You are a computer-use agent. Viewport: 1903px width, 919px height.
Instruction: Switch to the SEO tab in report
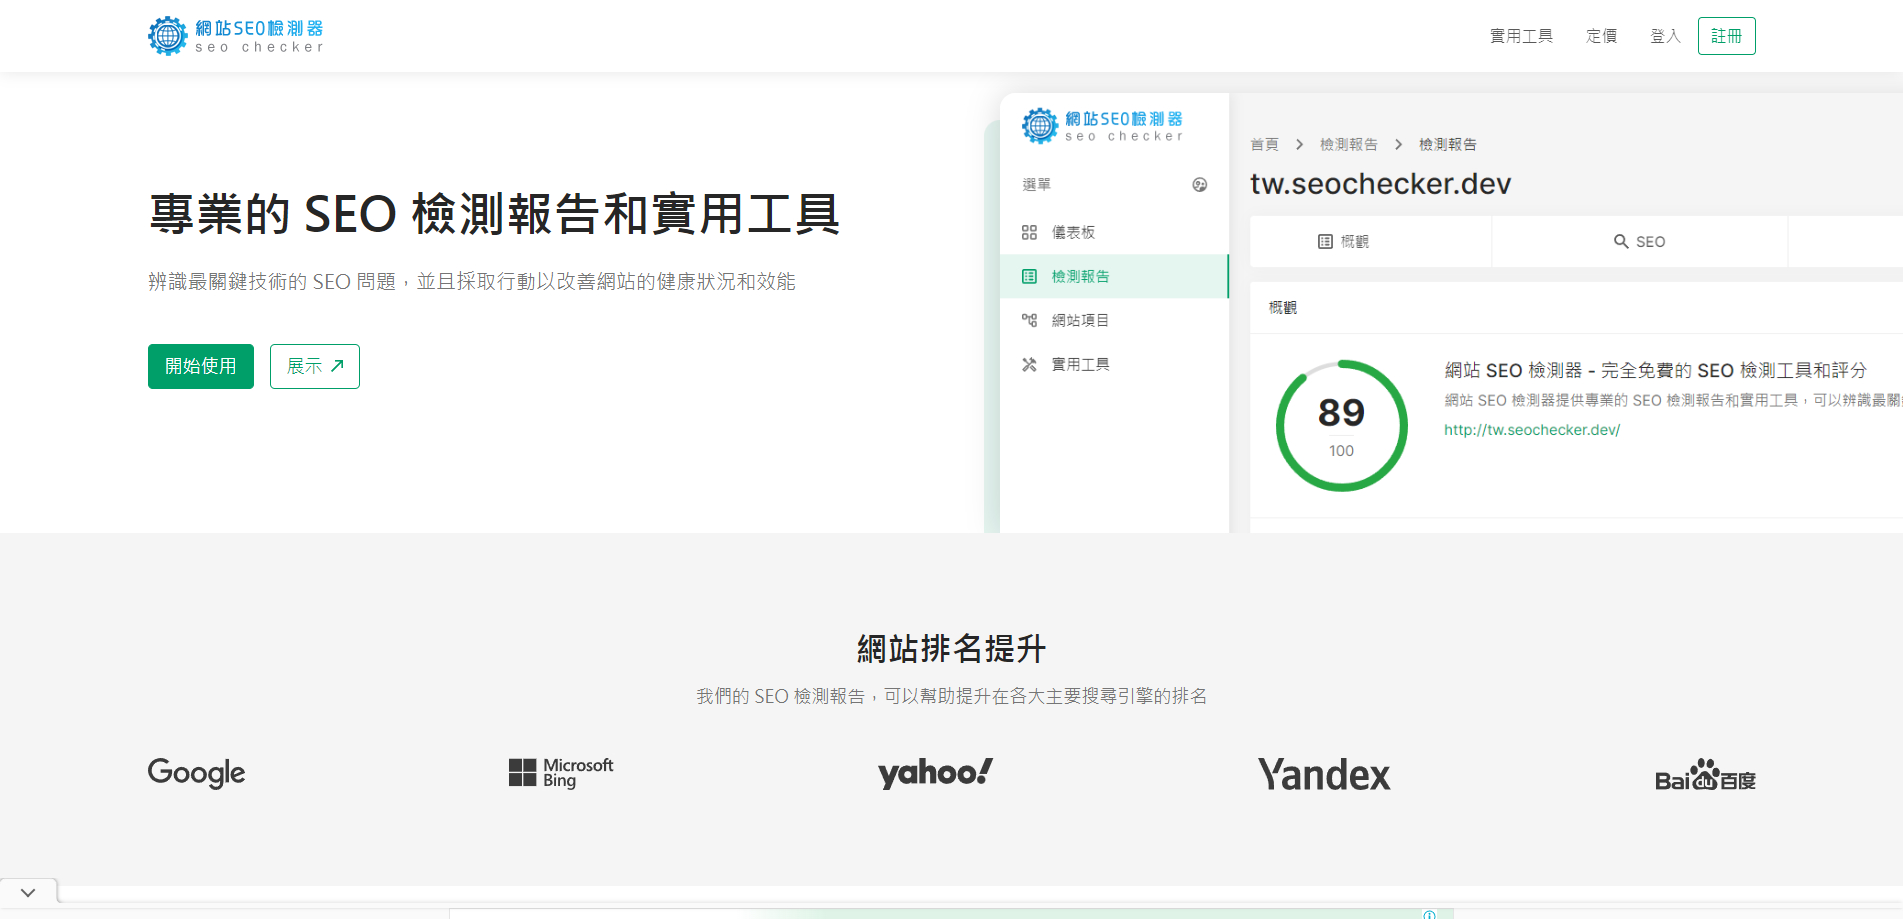(1639, 242)
